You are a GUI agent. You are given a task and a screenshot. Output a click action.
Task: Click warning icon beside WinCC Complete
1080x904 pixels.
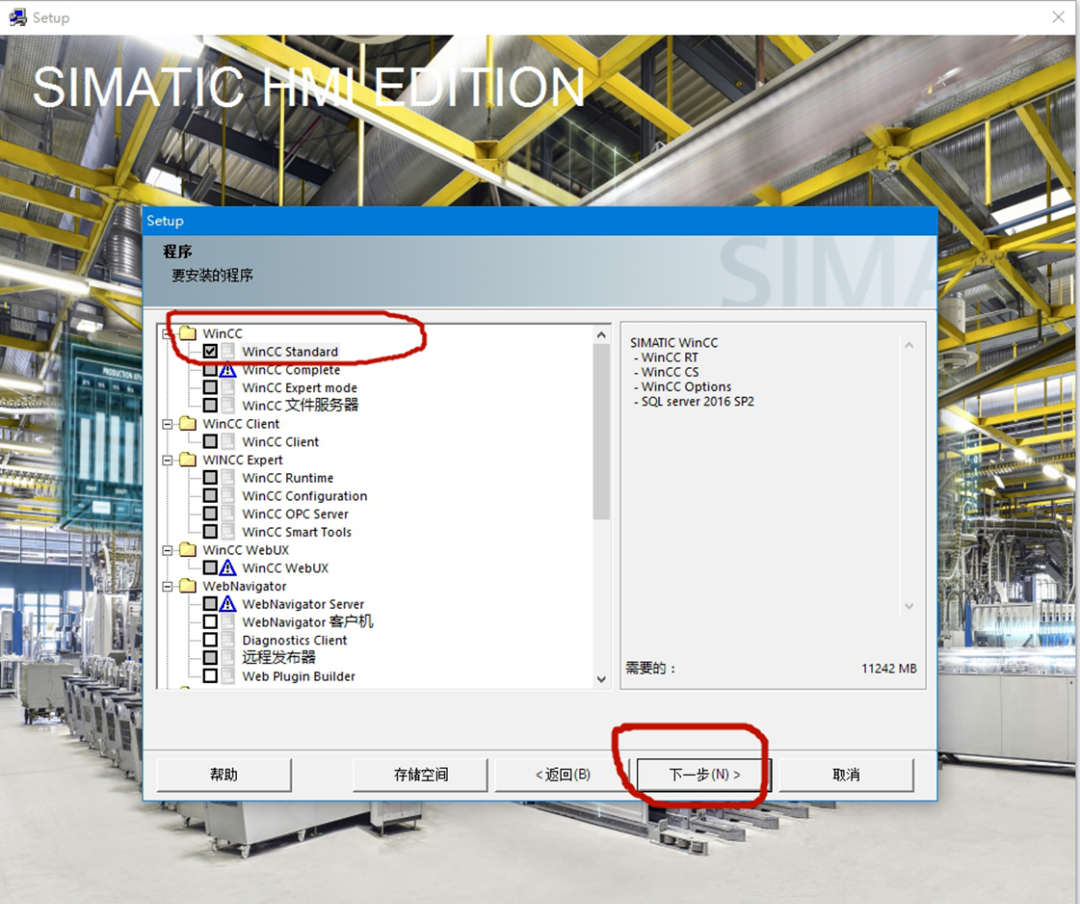tap(228, 370)
